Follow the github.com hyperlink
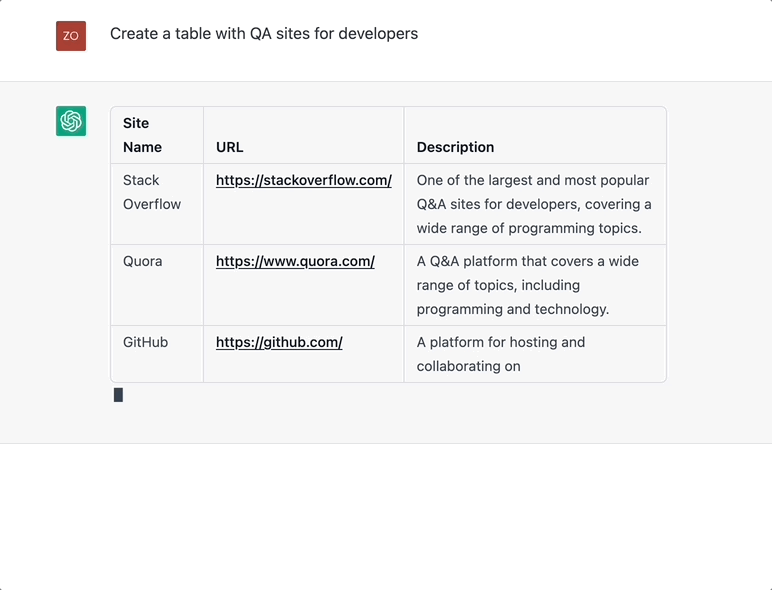Image resolution: width=772 pixels, height=590 pixels. click(279, 343)
